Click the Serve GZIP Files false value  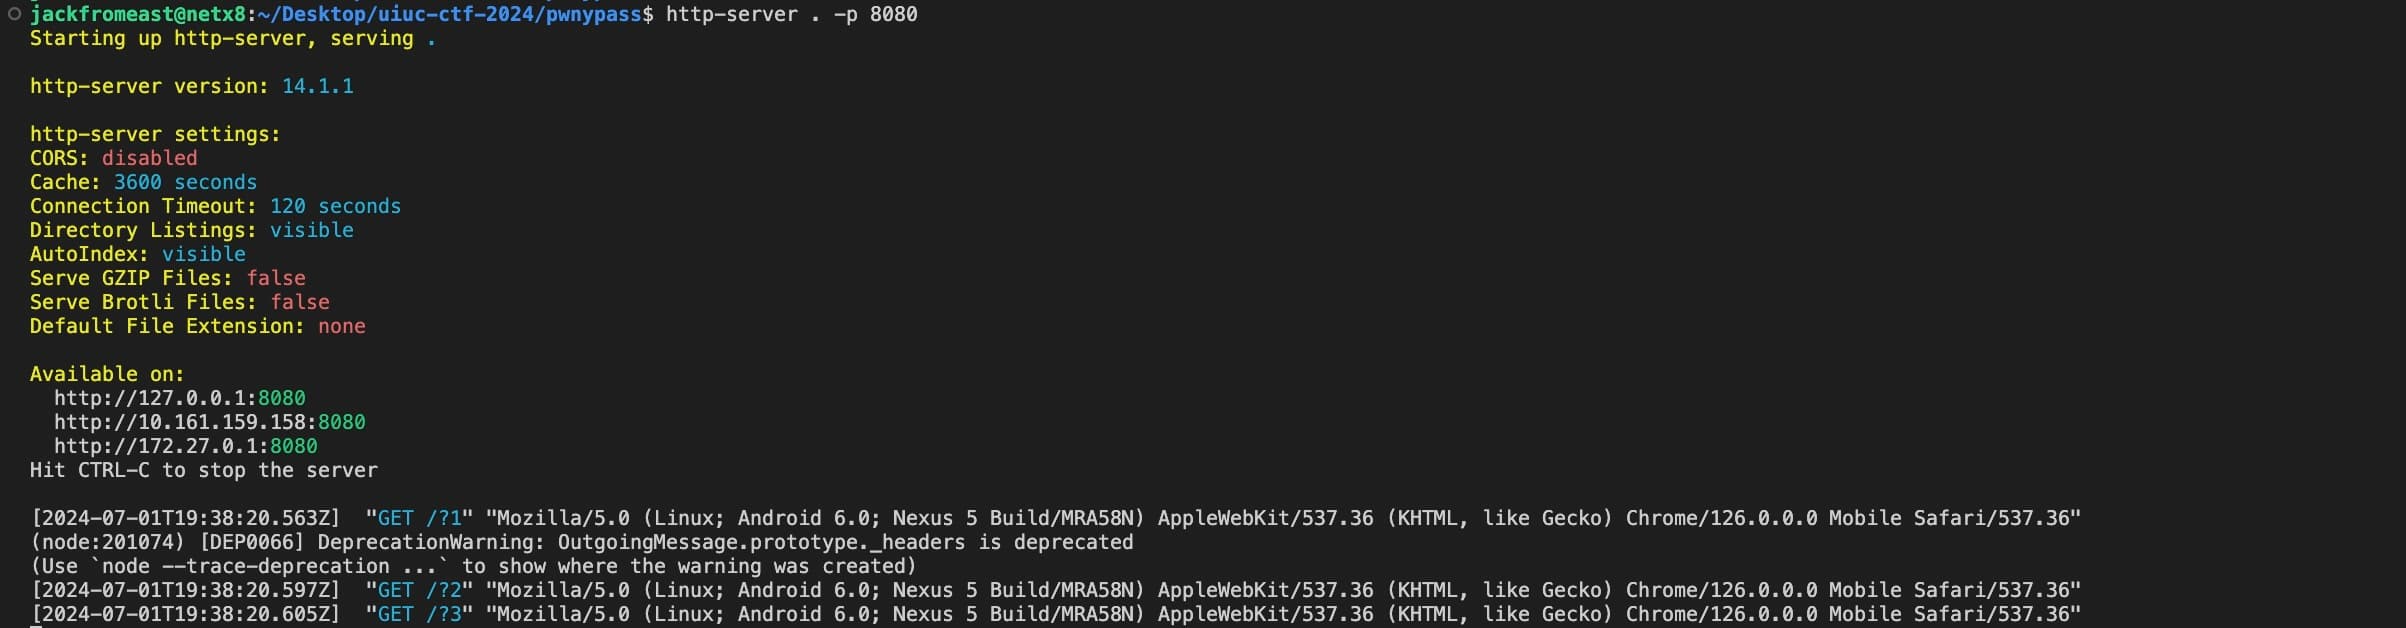pyautogui.click(x=276, y=278)
